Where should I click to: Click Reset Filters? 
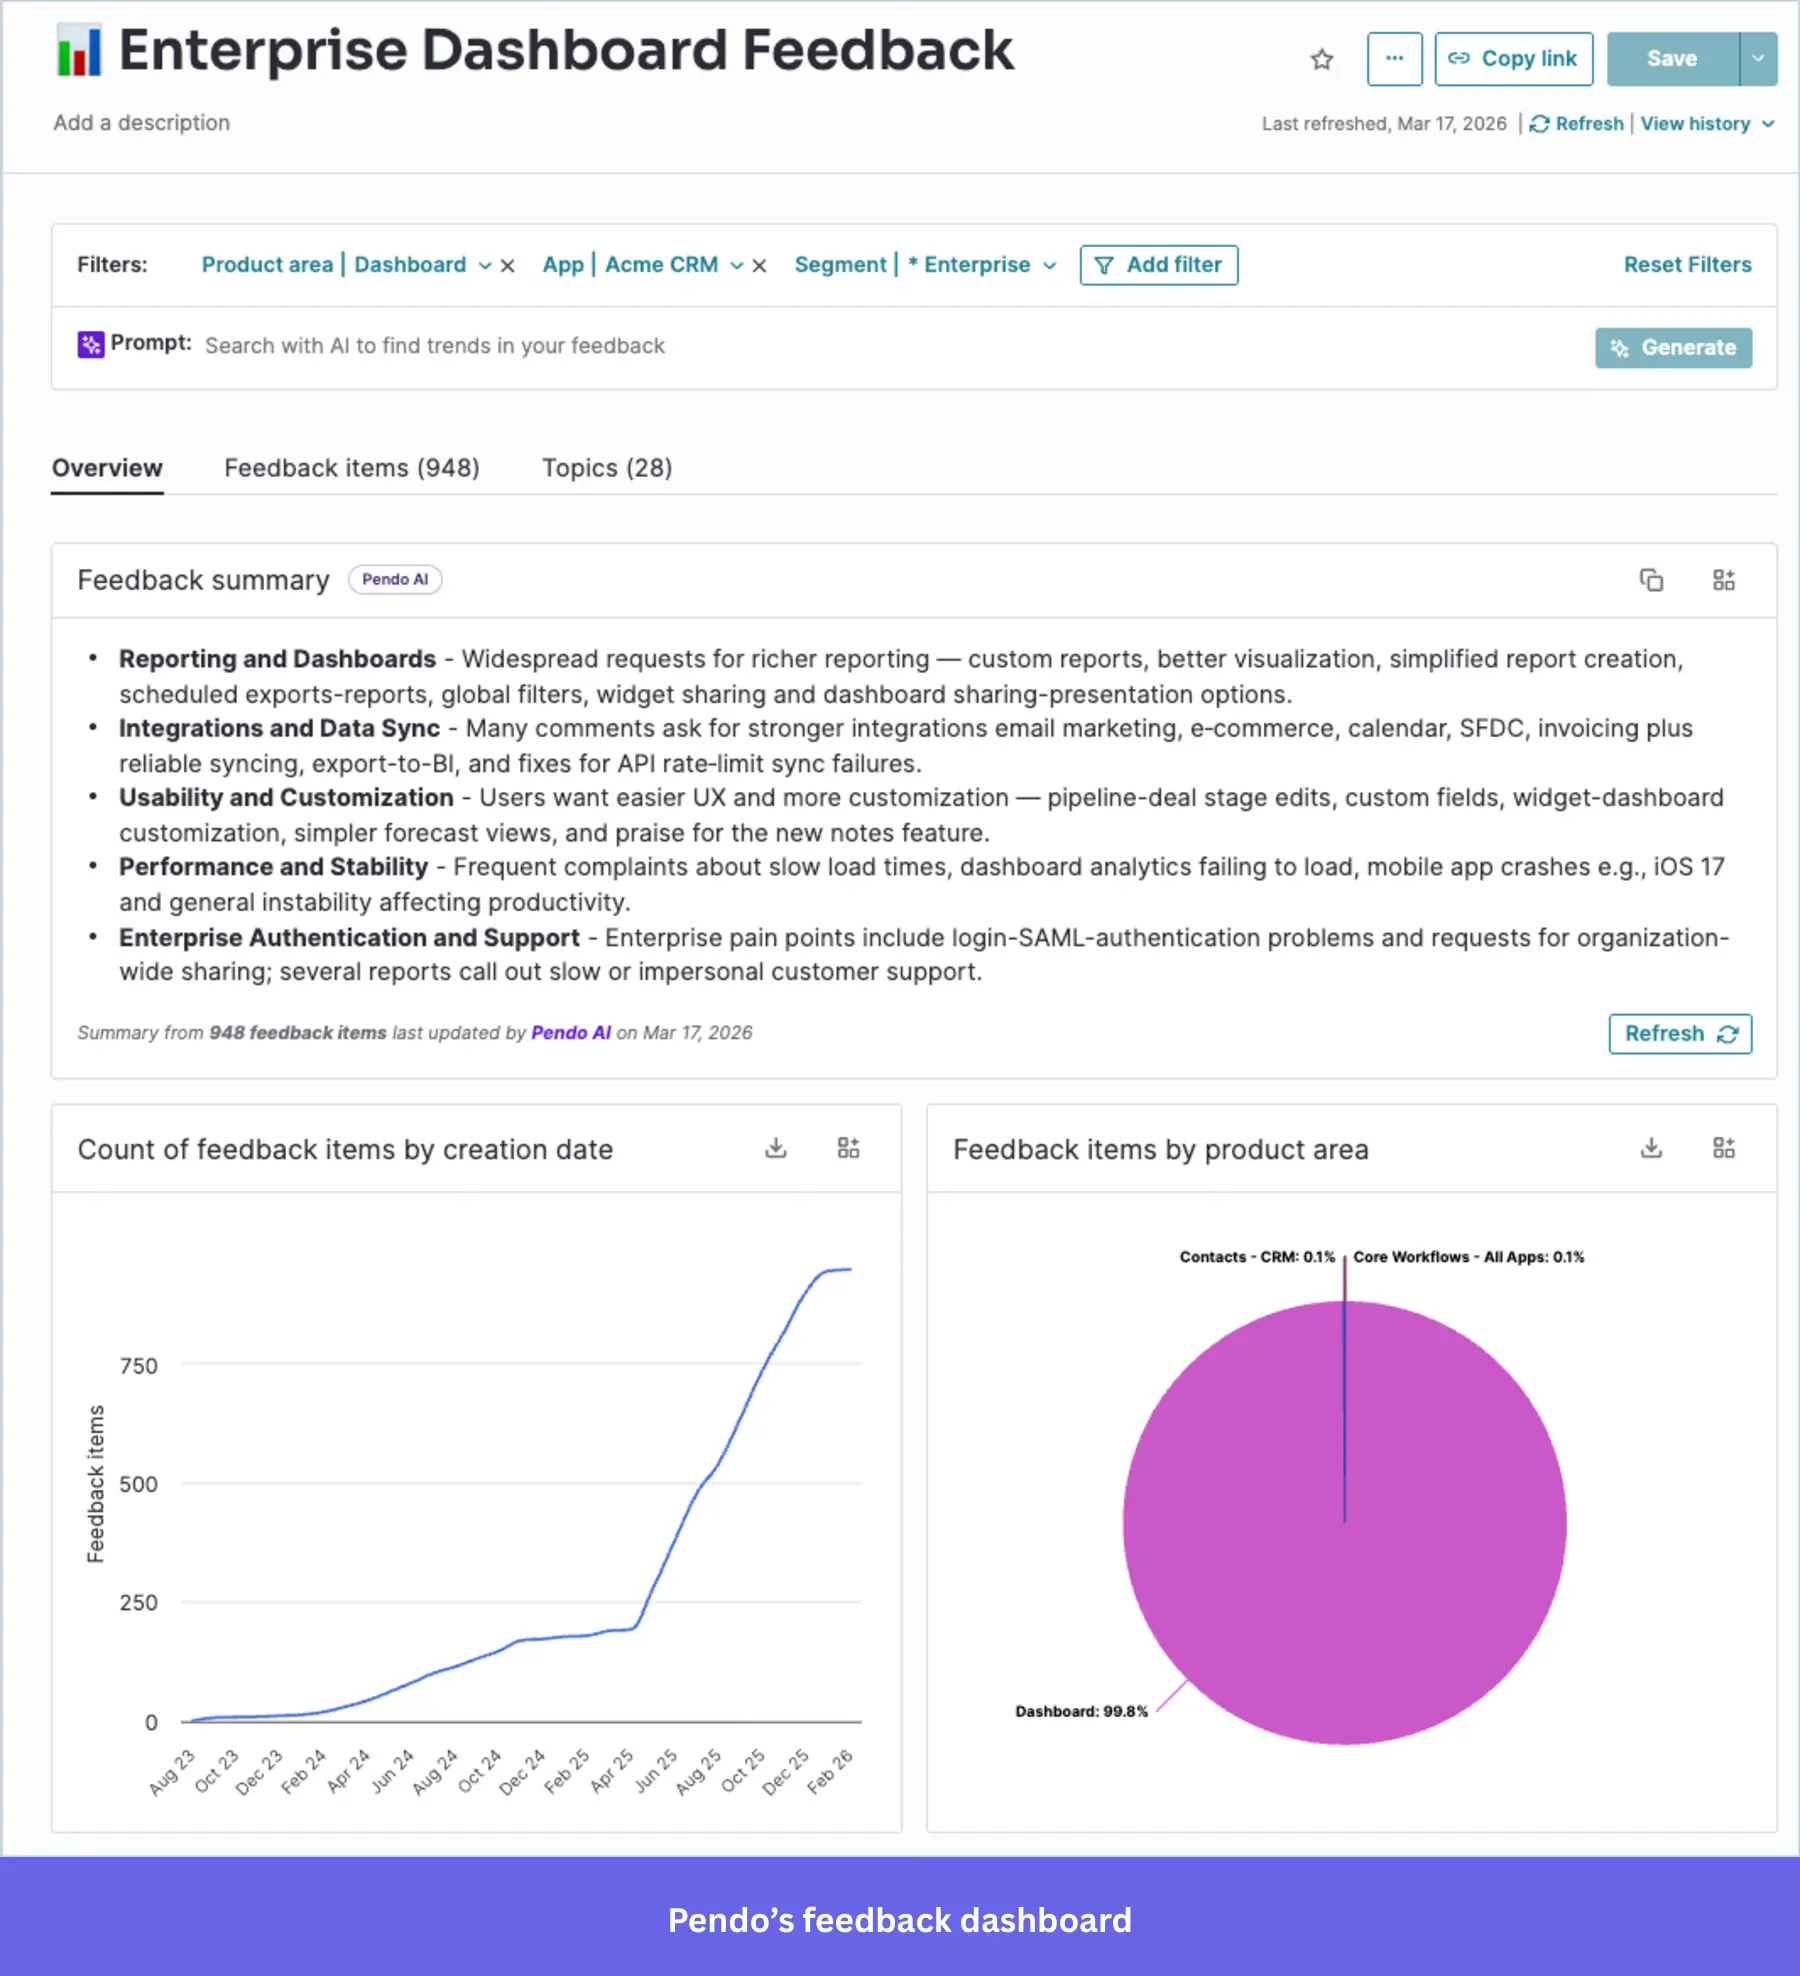point(1687,265)
